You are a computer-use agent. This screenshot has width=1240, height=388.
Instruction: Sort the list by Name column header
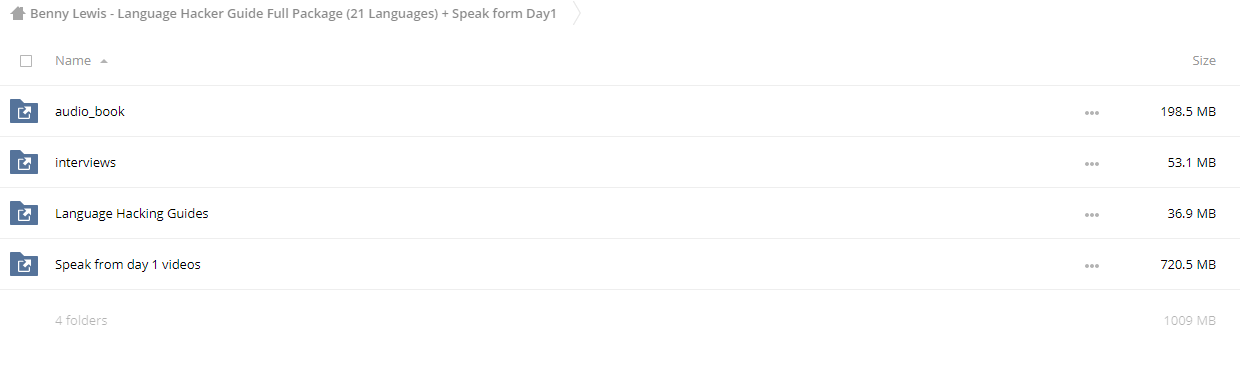[x=73, y=60]
